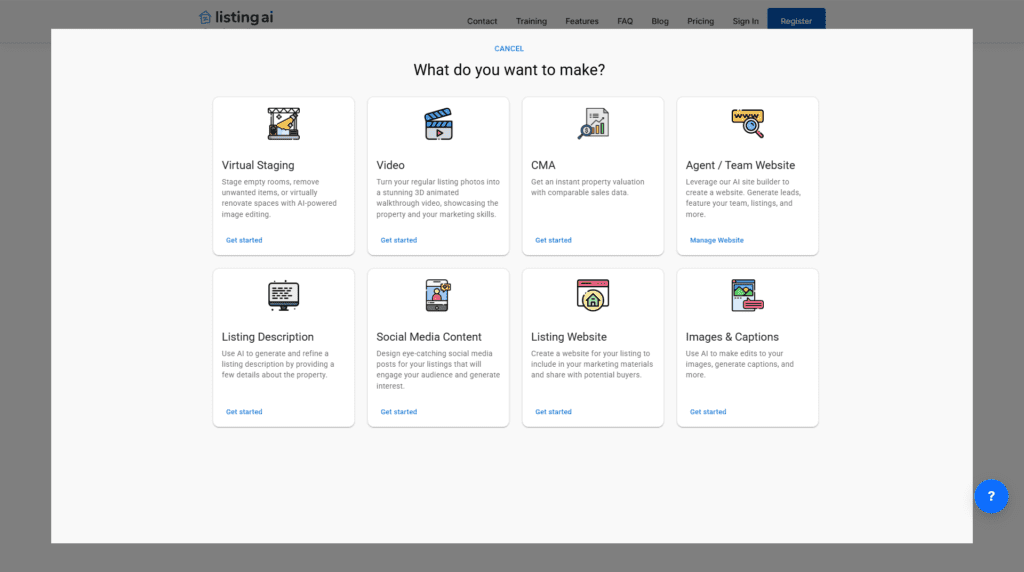Viewport: 1024px width, 572px height.
Task: Click the CMA valuation report icon
Action: [x=593, y=124]
